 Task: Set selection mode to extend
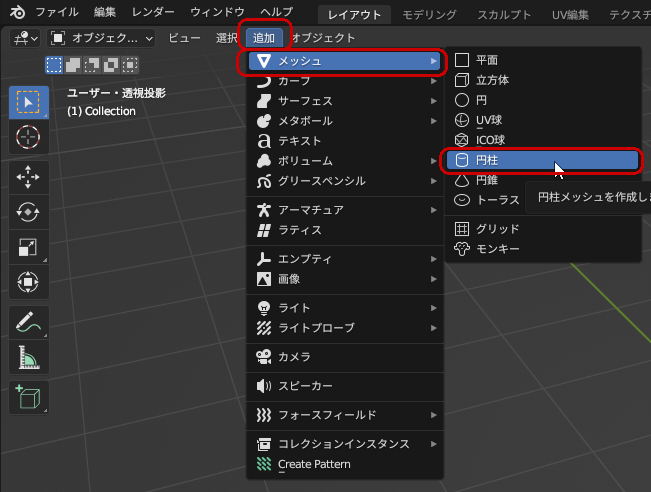click(73, 65)
